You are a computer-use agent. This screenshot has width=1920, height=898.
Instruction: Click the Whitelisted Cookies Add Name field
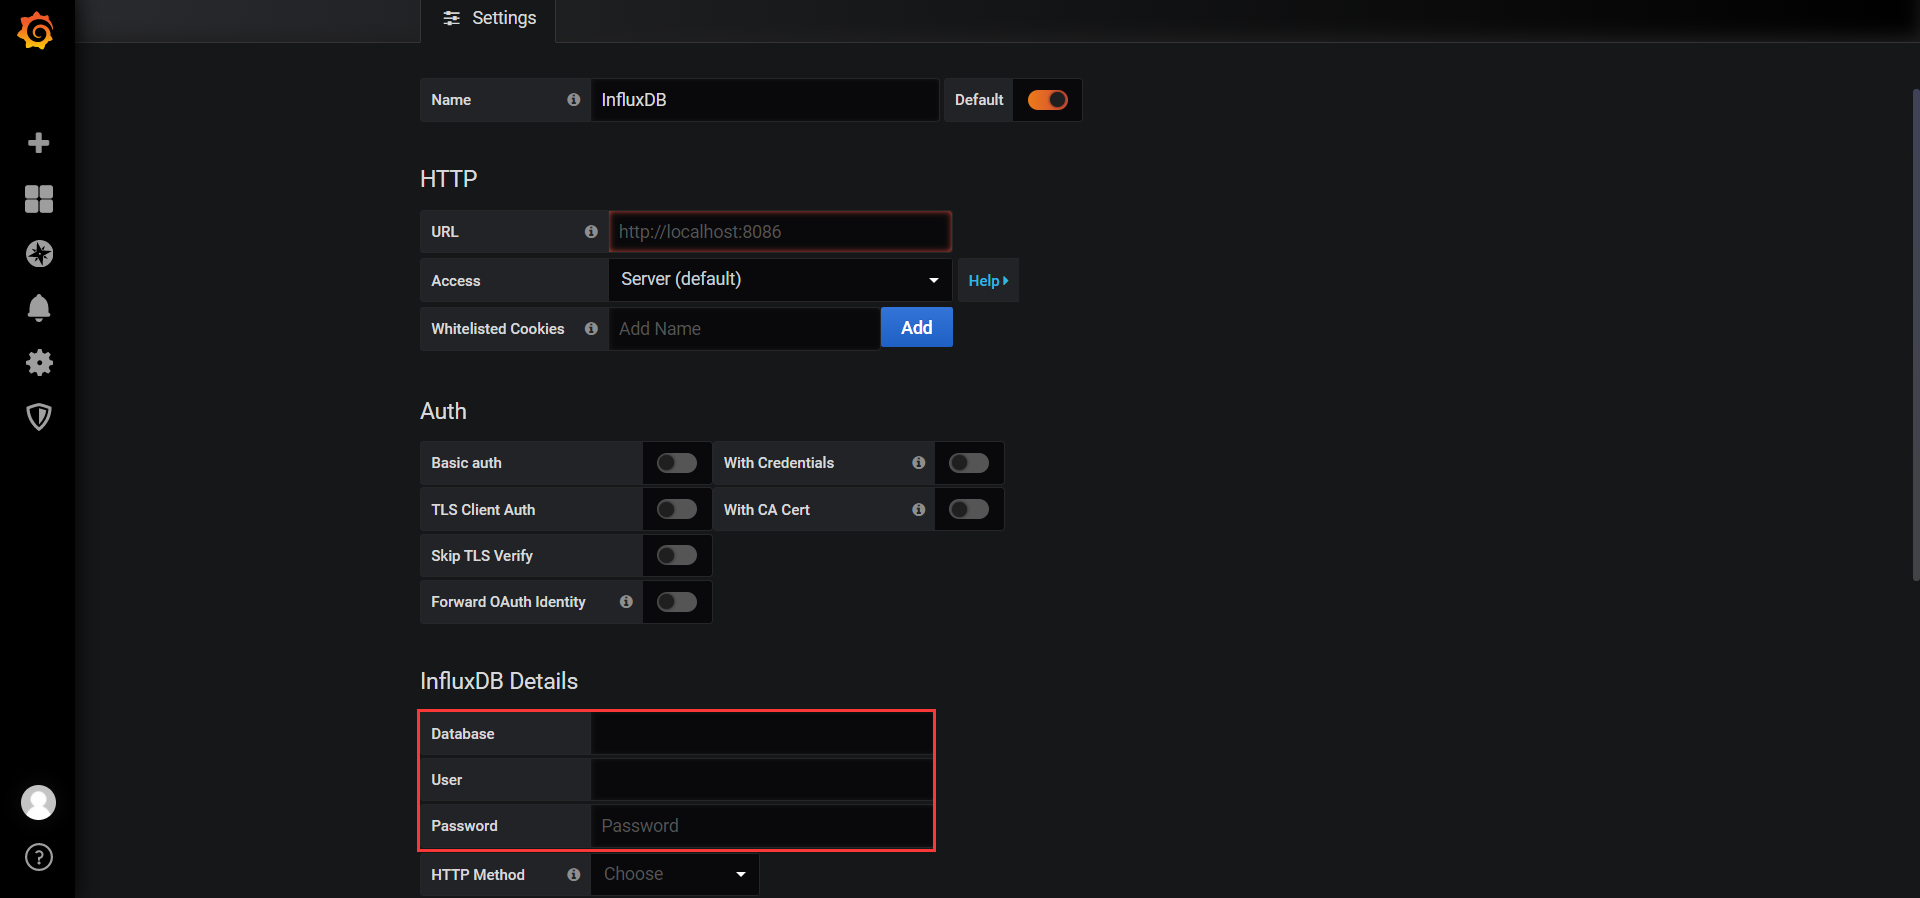[745, 329]
